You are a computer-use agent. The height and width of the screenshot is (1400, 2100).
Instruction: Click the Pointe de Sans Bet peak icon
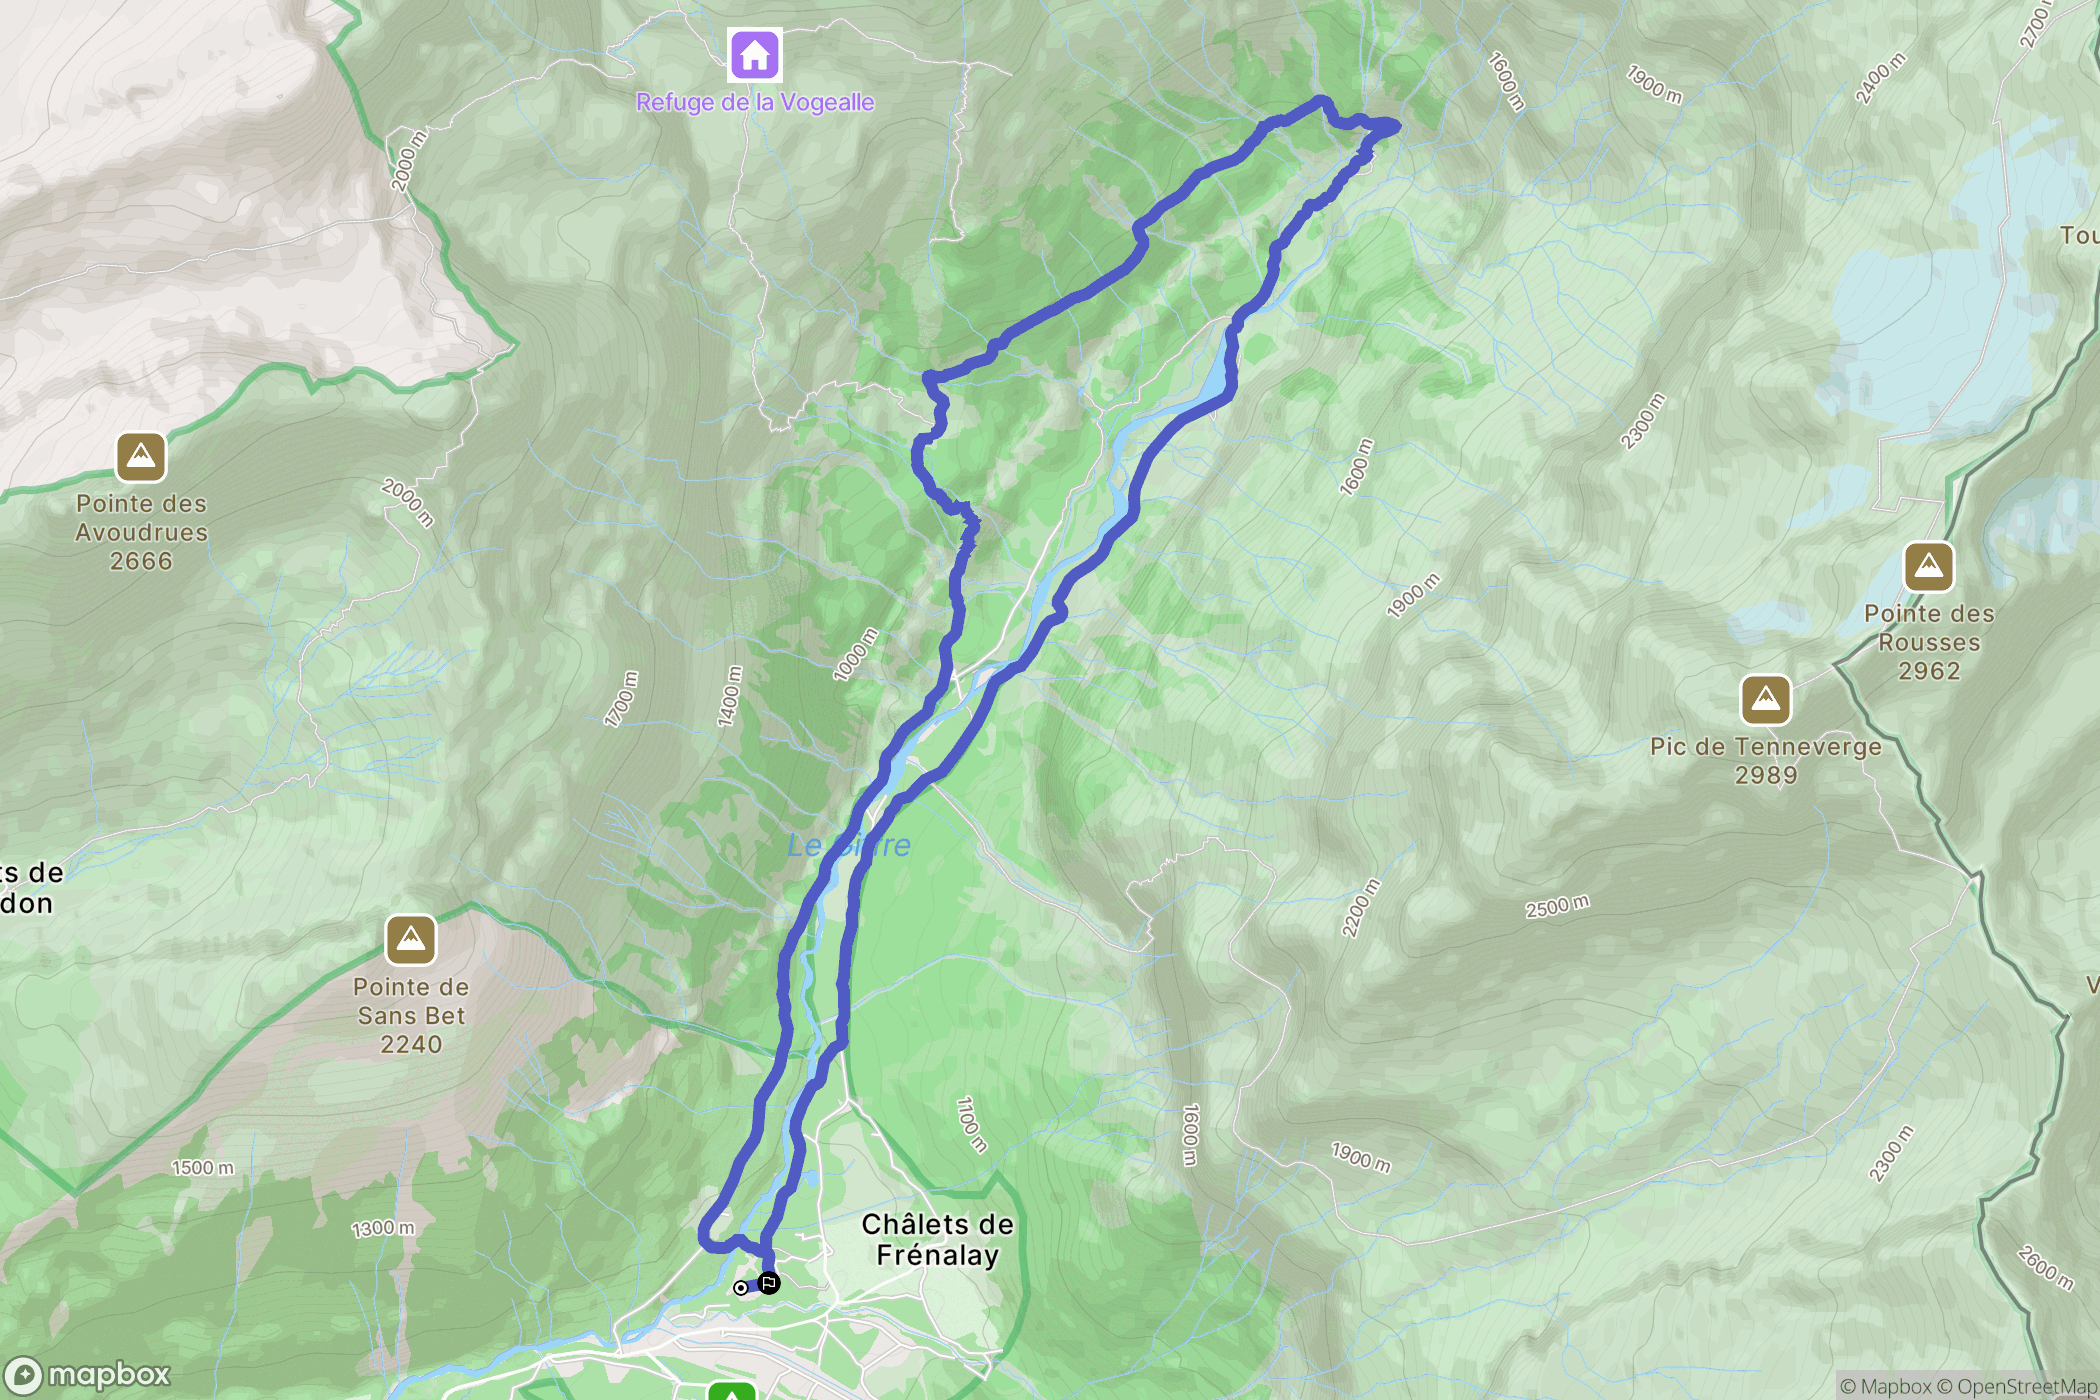[x=411, y=940]
